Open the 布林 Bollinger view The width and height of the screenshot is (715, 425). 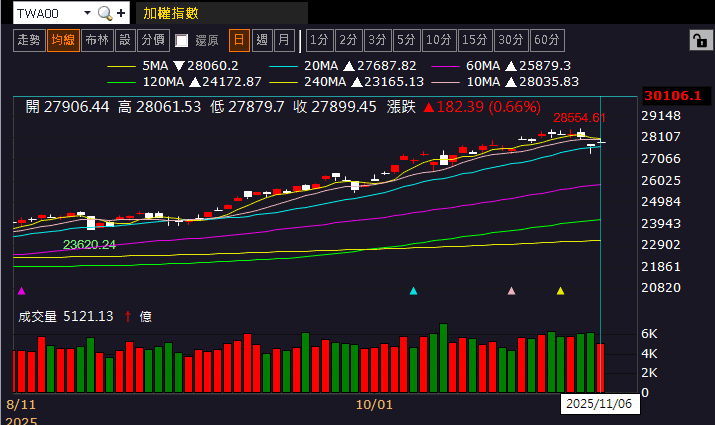click(97, 41)
